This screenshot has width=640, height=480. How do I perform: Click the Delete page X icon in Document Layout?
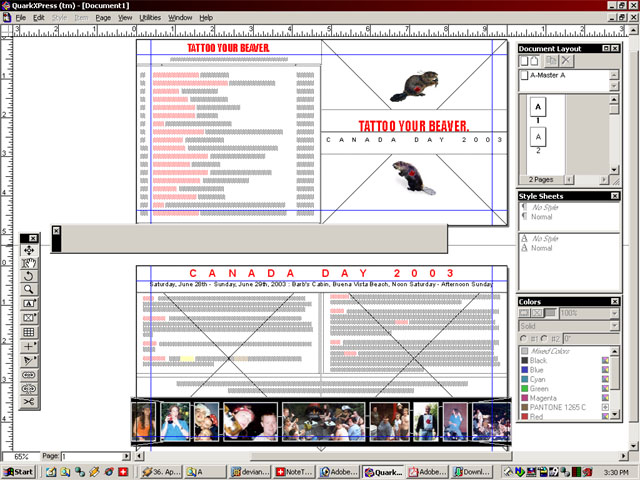tap(566, 61)
